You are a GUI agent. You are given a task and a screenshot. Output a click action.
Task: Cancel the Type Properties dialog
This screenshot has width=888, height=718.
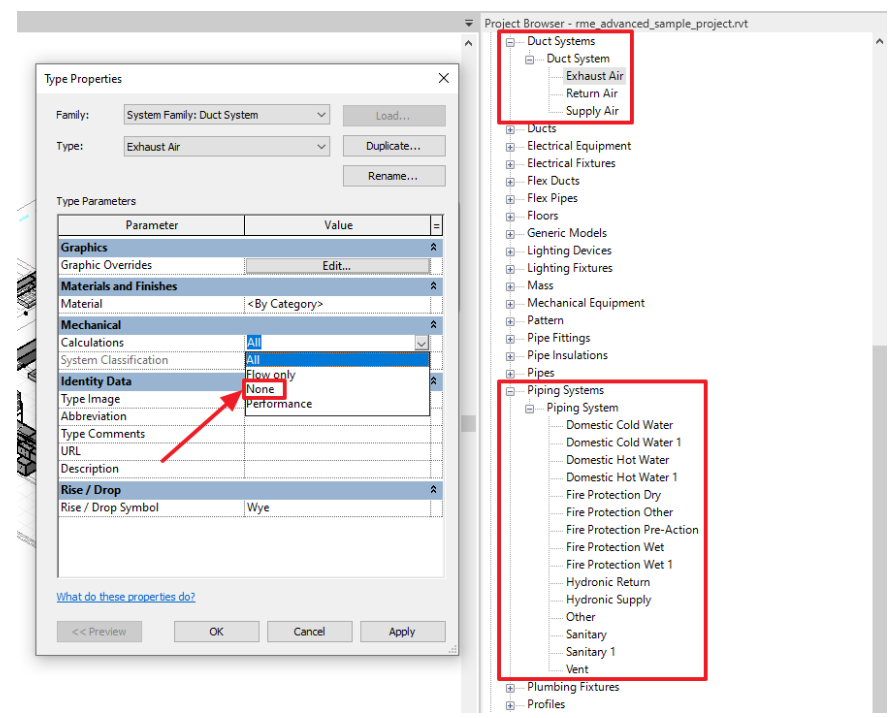[309, 631]
